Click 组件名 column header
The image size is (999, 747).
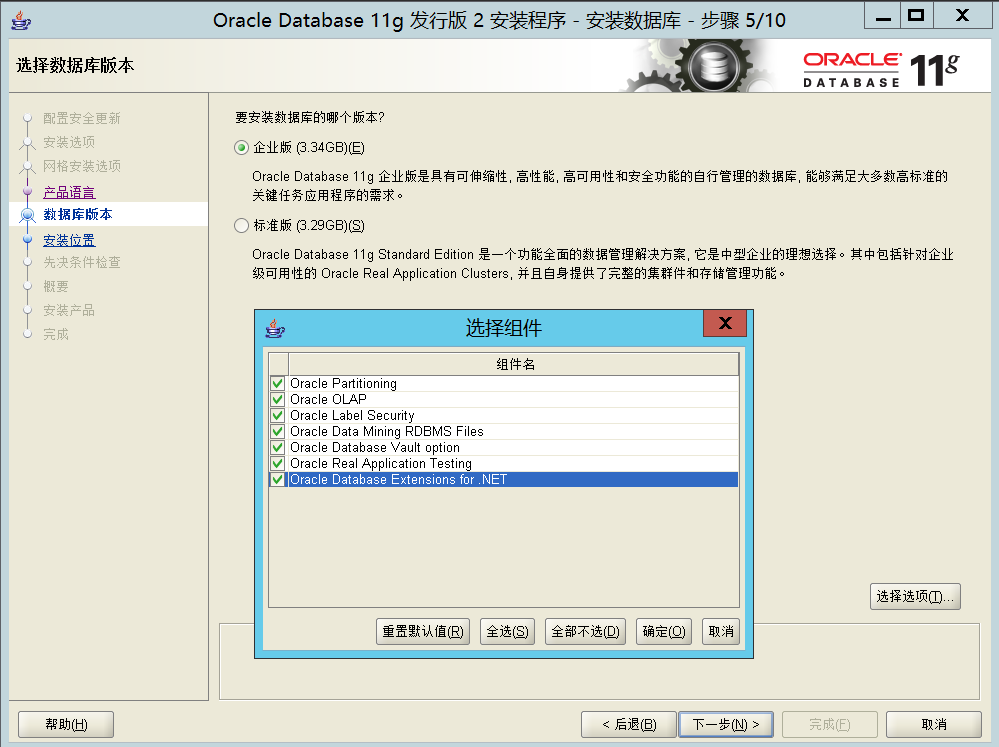[x=514, y=365]
